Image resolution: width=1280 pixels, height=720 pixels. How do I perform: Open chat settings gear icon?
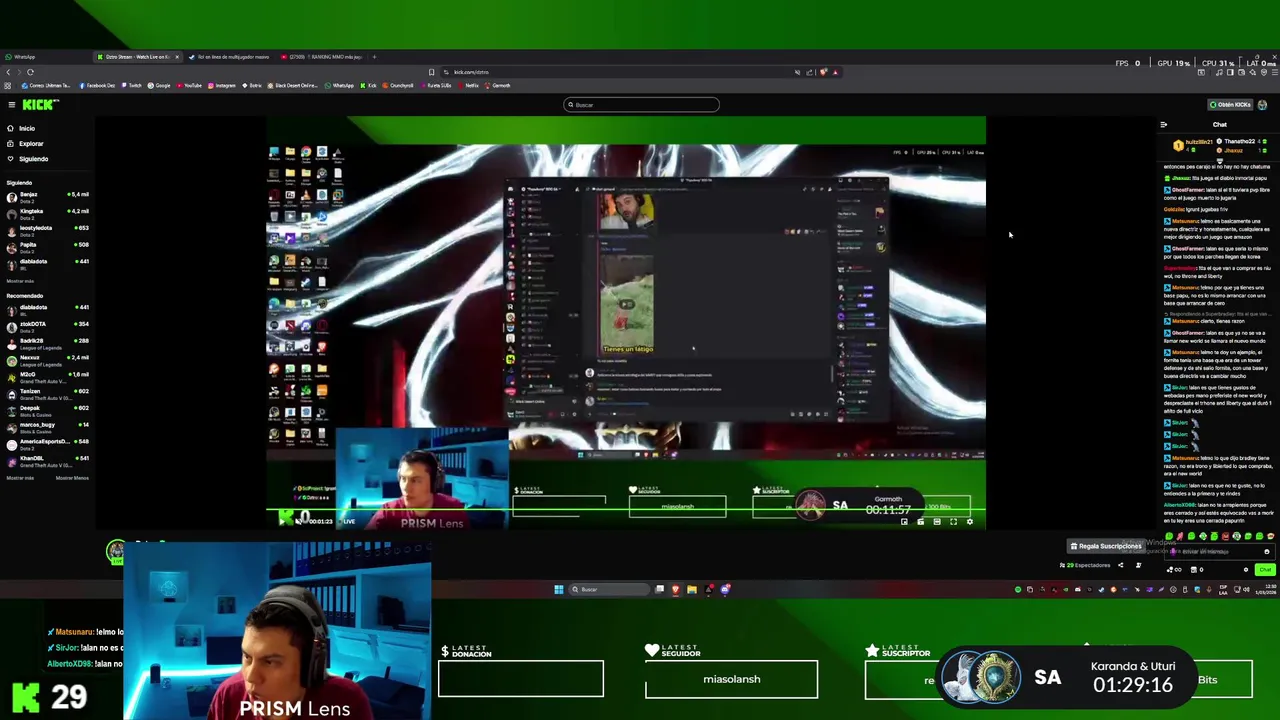tap(1246, 570)
